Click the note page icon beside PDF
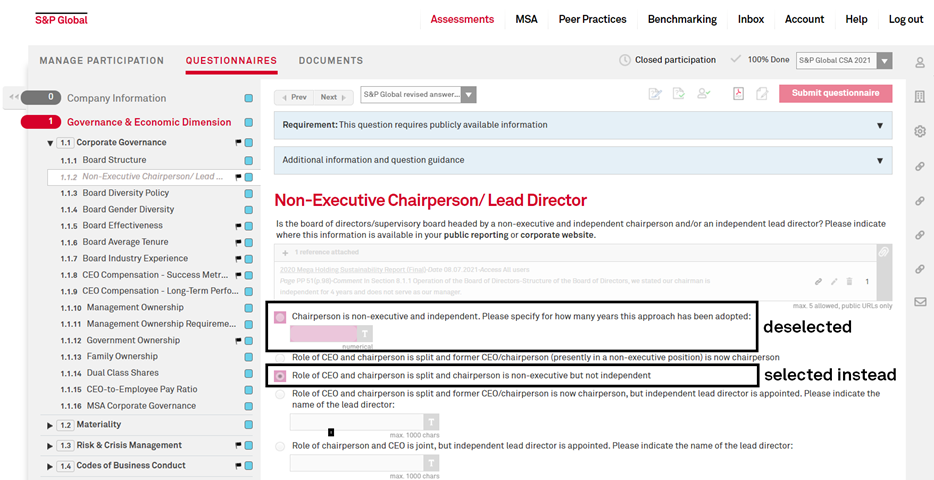This screenshot has height=480, width=934. [761, 93]
